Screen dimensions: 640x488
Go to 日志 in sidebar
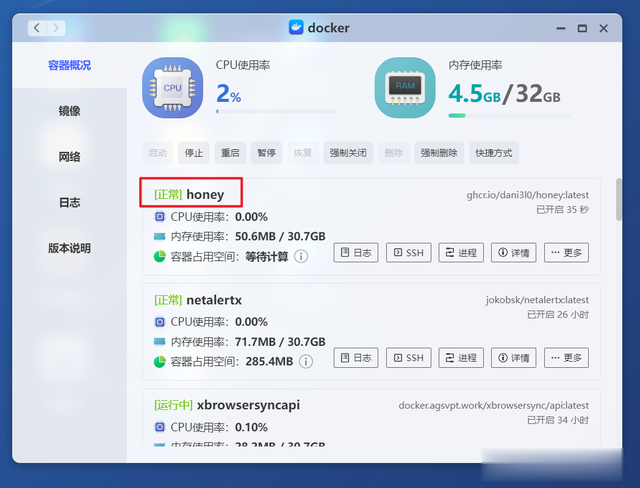pyautogui.click(x=69, y=202)
